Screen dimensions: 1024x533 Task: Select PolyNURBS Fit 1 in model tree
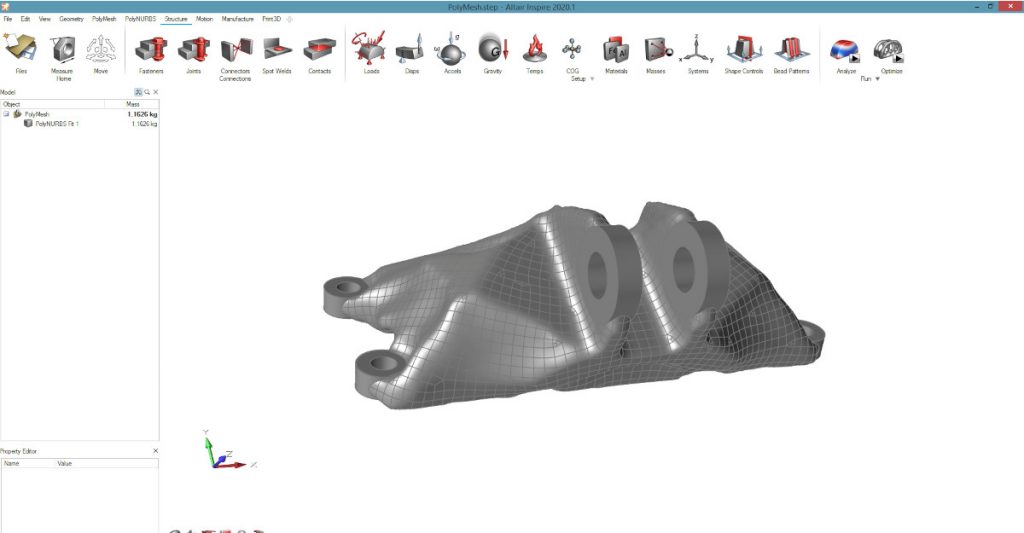56,124
